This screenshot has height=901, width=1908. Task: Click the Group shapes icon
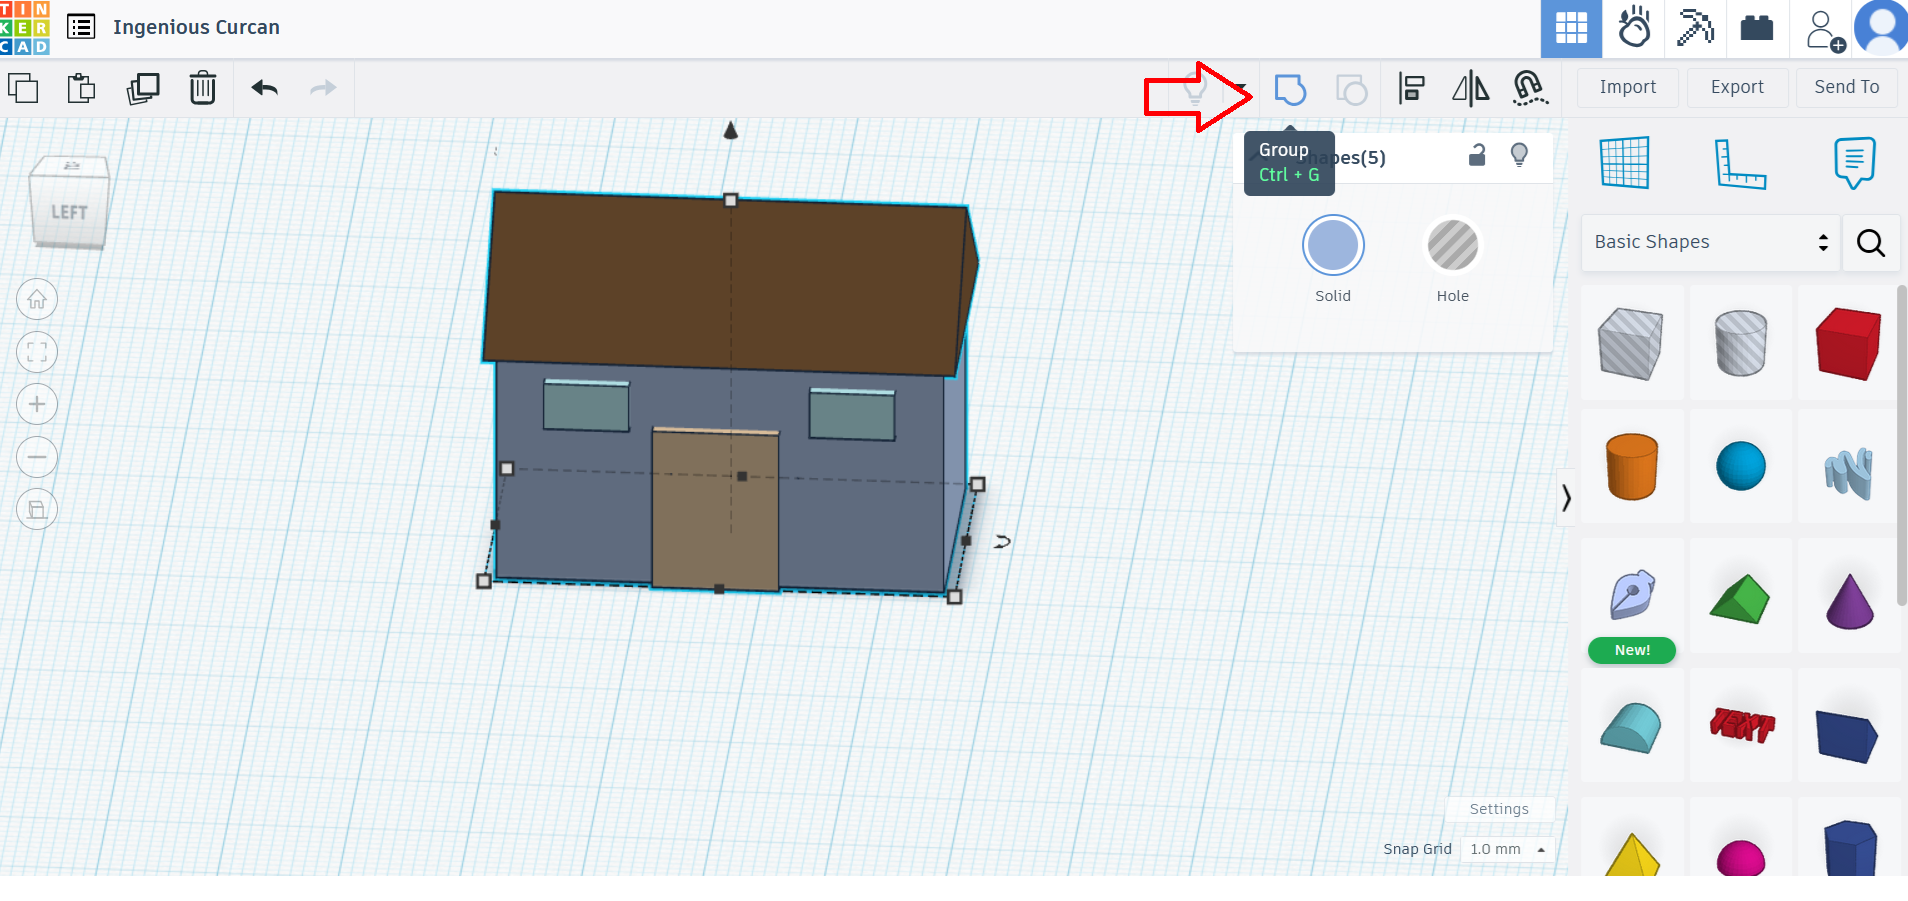[x=1290, y=89]
